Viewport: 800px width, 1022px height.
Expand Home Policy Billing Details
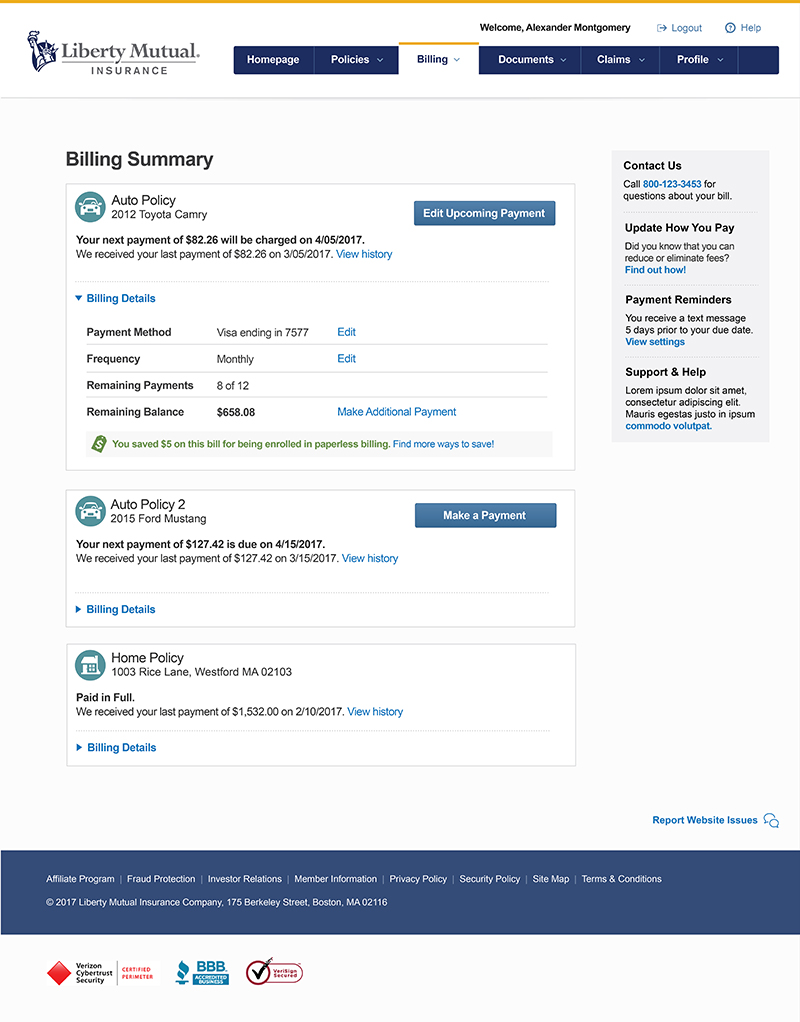click(x=116, y=748)
